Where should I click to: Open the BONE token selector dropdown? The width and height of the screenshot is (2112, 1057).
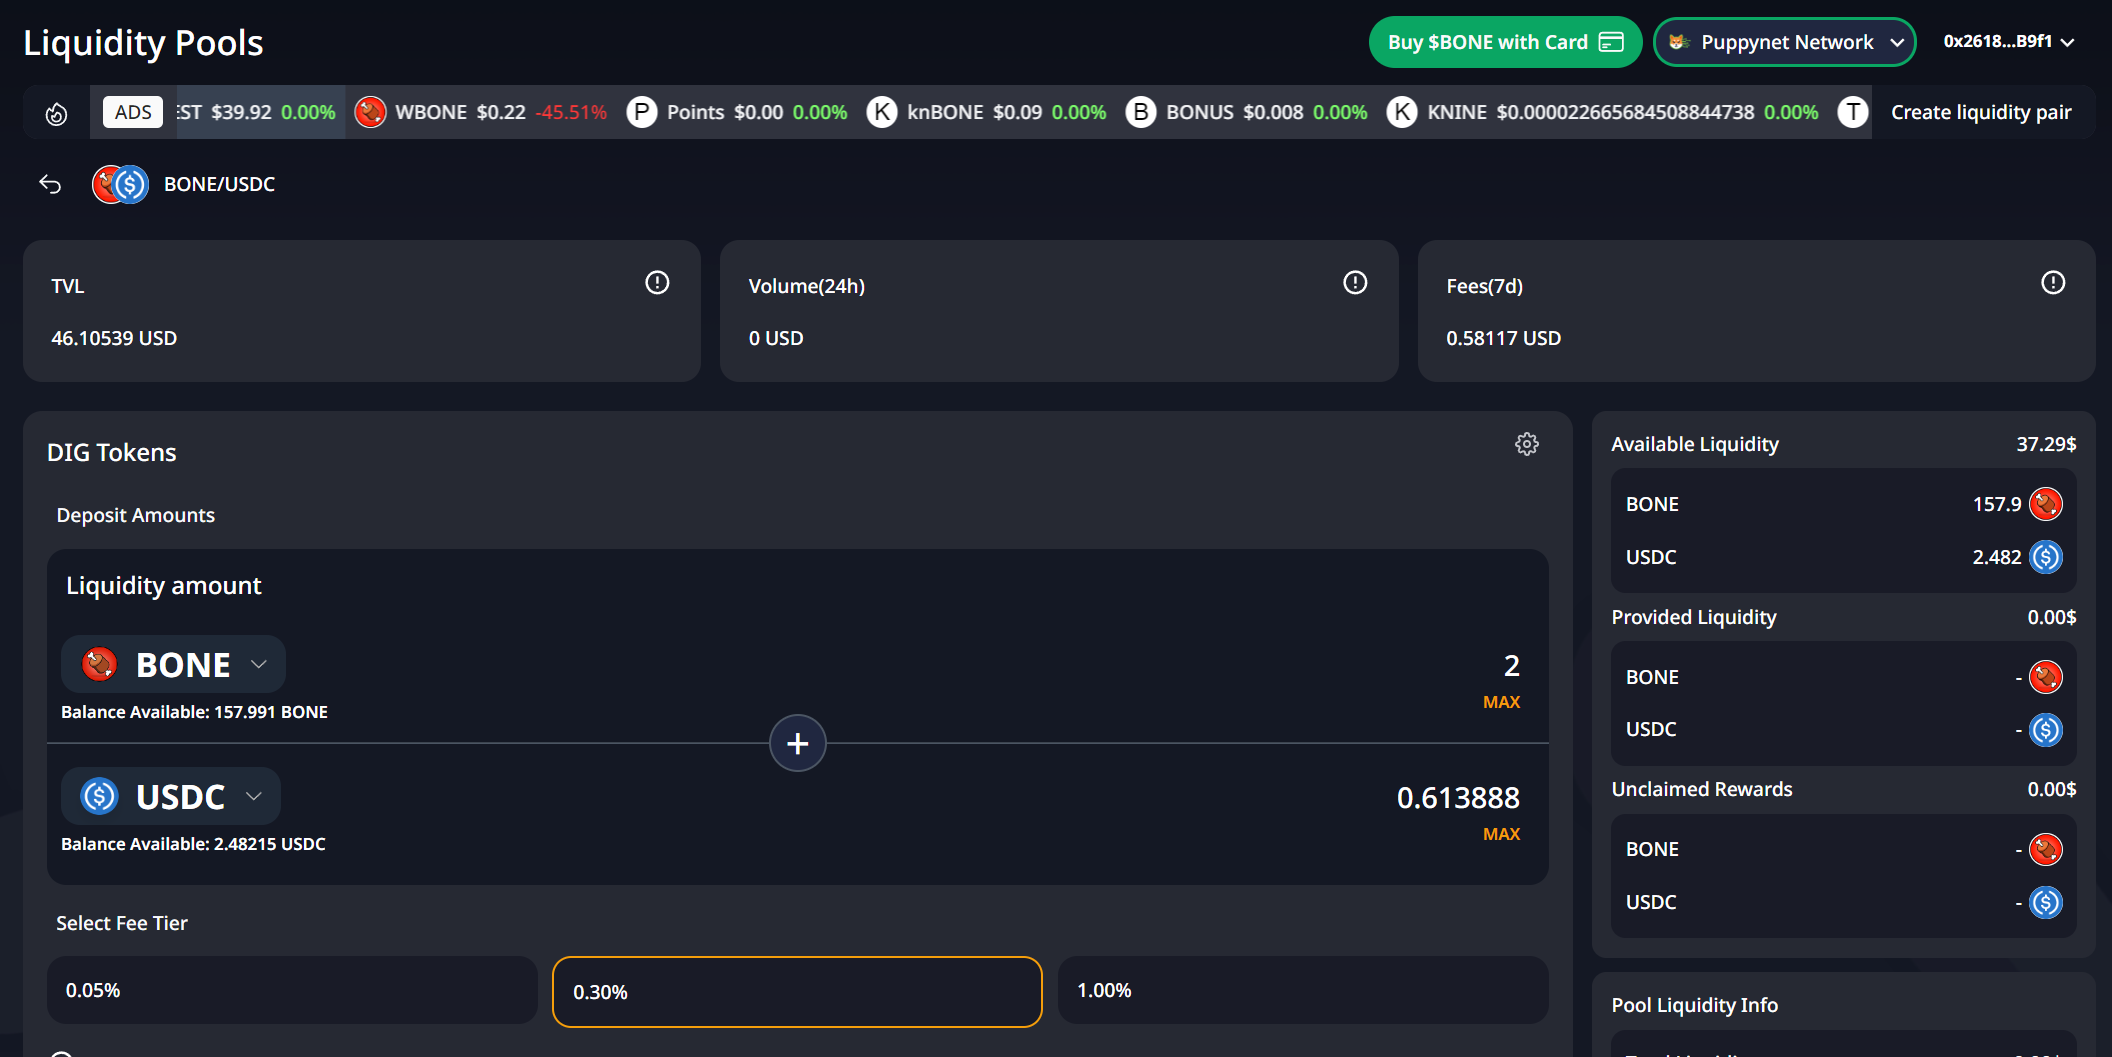[x=174, y=665]
